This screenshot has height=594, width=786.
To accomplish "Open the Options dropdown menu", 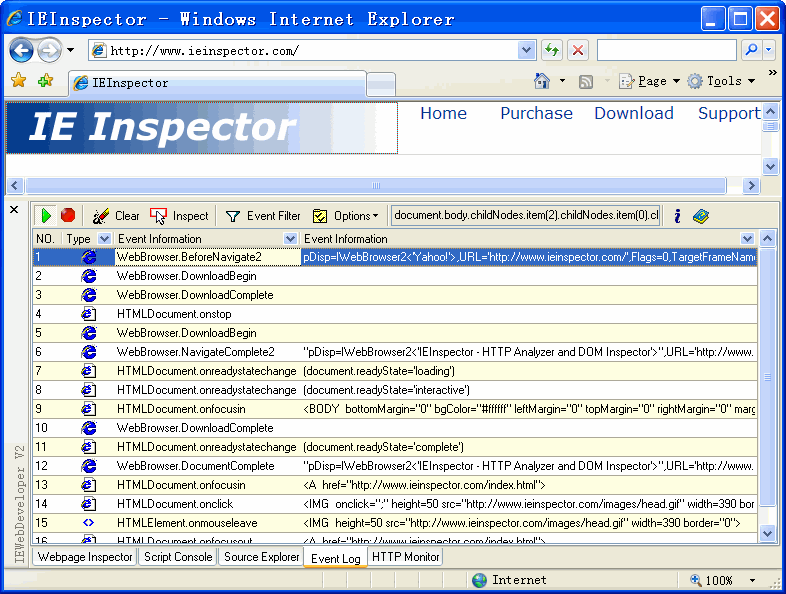I will [x=346, y=216].
